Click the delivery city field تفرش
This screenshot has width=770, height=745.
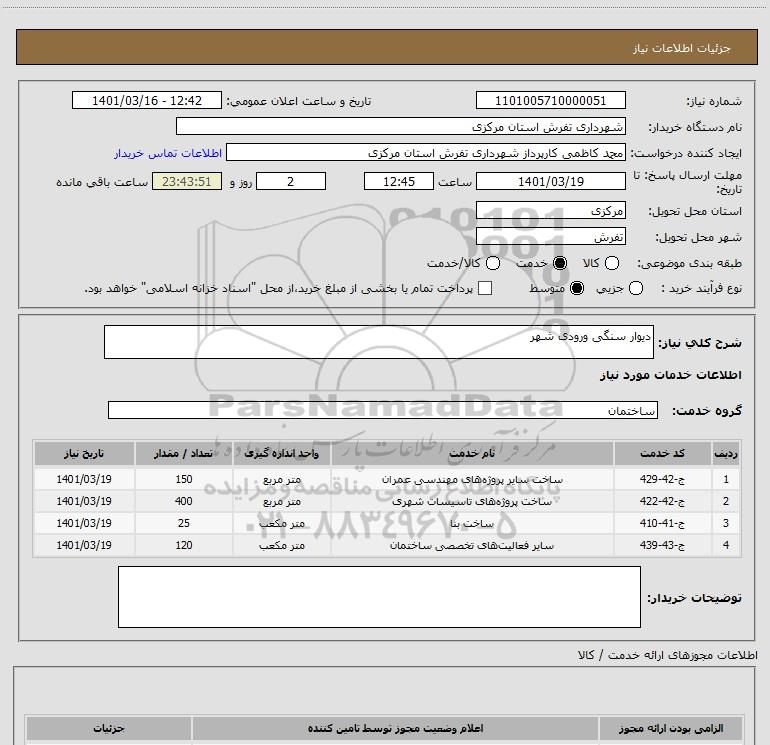[x=550, y=237]
